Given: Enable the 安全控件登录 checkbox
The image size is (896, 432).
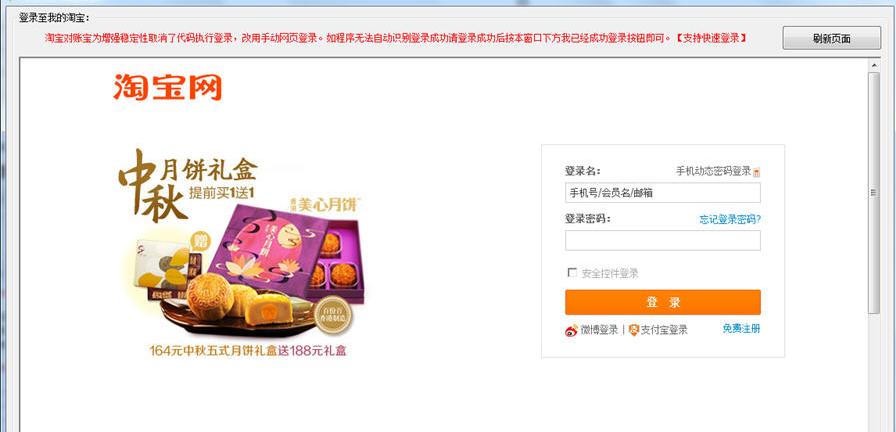Looking at the screenshot, I should coord(572,273).
